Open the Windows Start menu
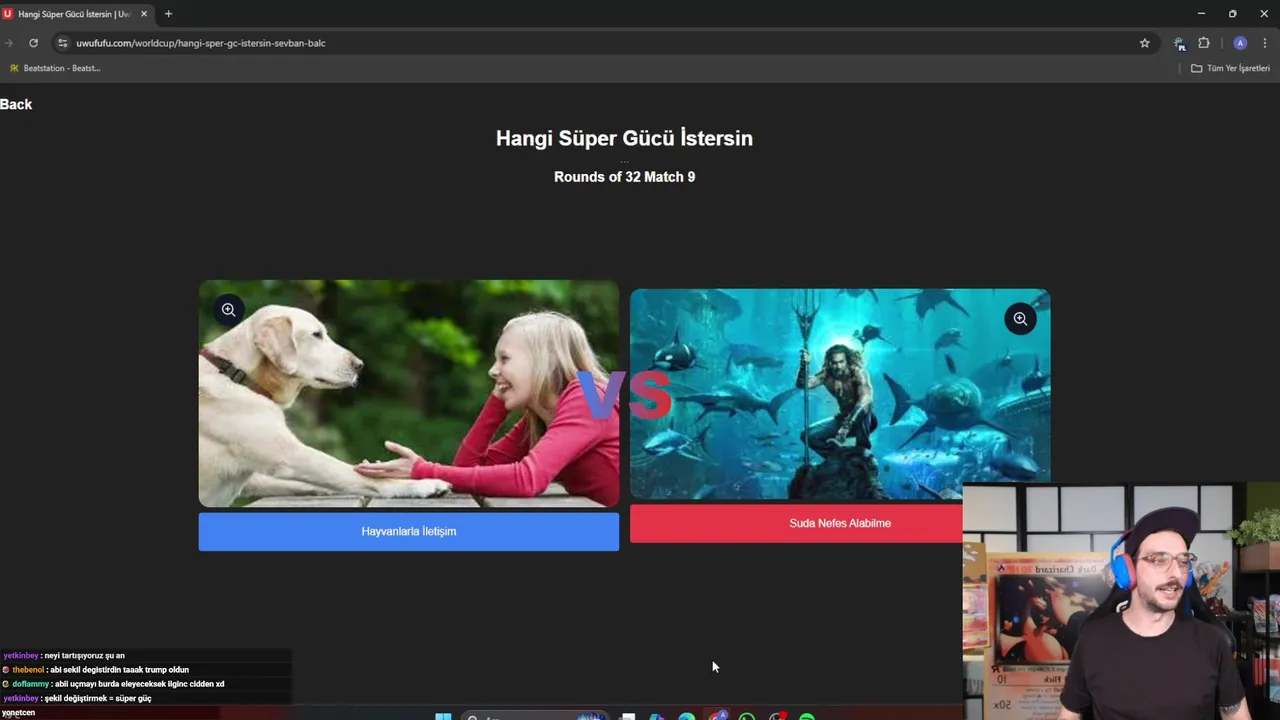 coord(443,716)
